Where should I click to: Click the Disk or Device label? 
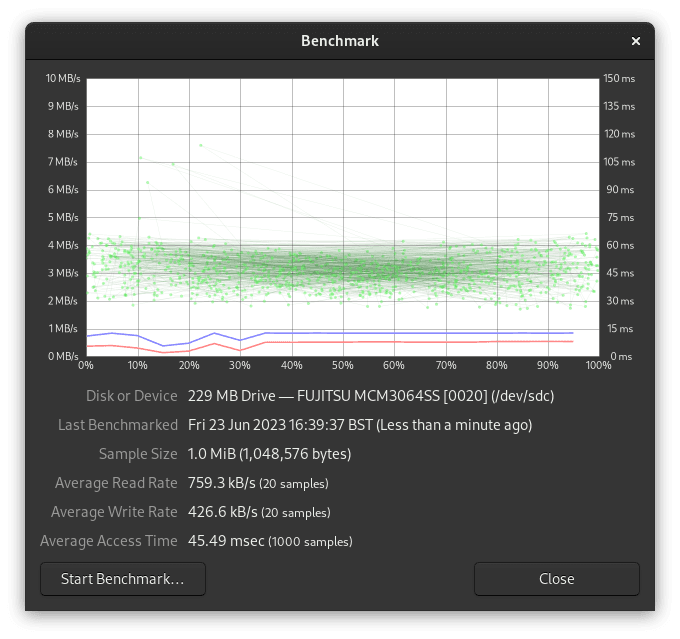(x=131, y=396)
